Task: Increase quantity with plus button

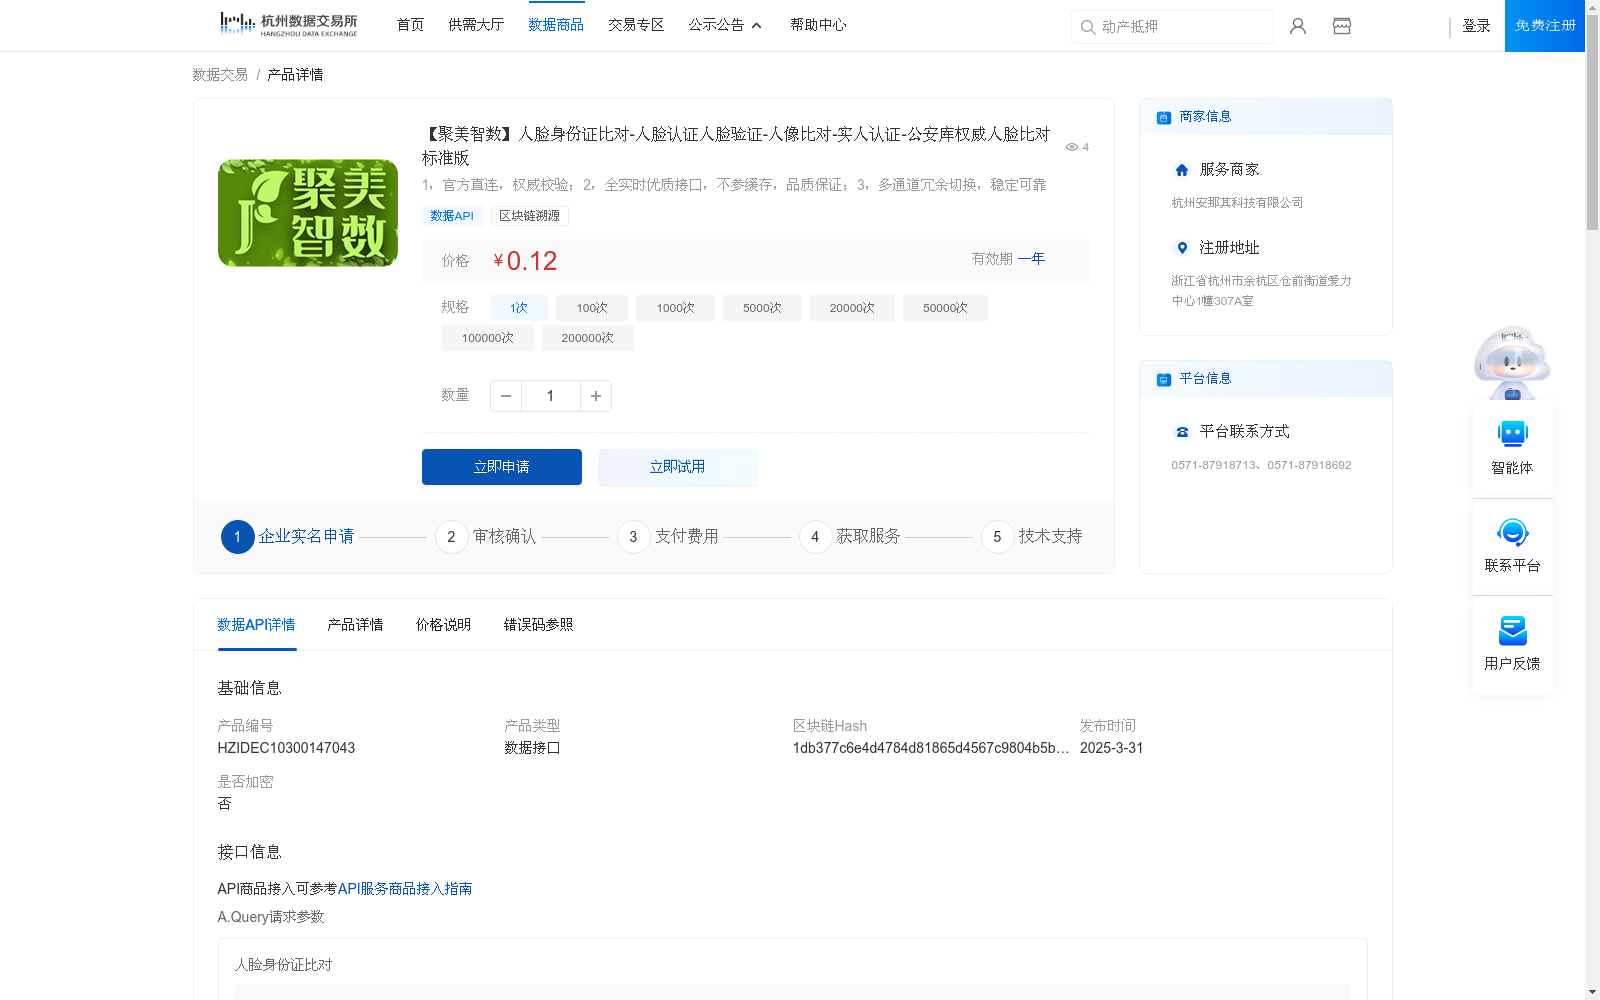Action: [x=596, y=396]
